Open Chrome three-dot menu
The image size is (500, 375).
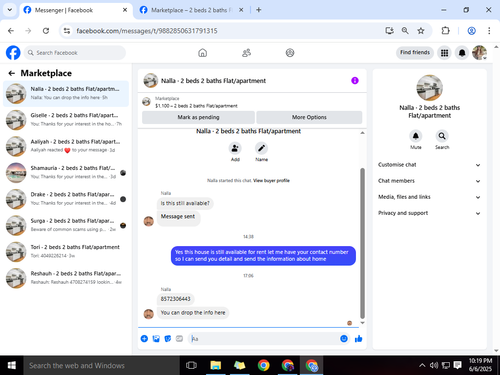pyautogui.click(x=489, y=31)
